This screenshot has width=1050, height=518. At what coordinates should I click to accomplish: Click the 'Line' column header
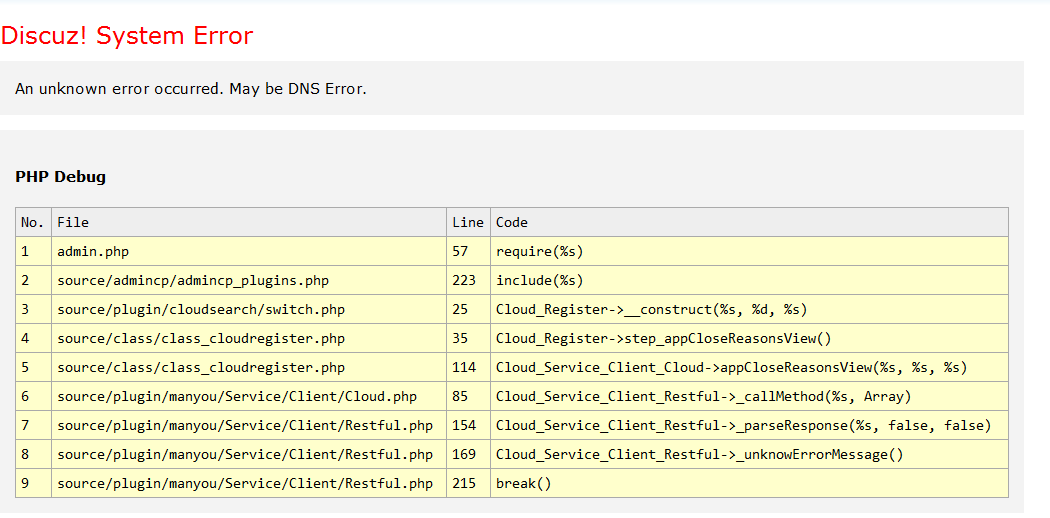pos(469,222)
